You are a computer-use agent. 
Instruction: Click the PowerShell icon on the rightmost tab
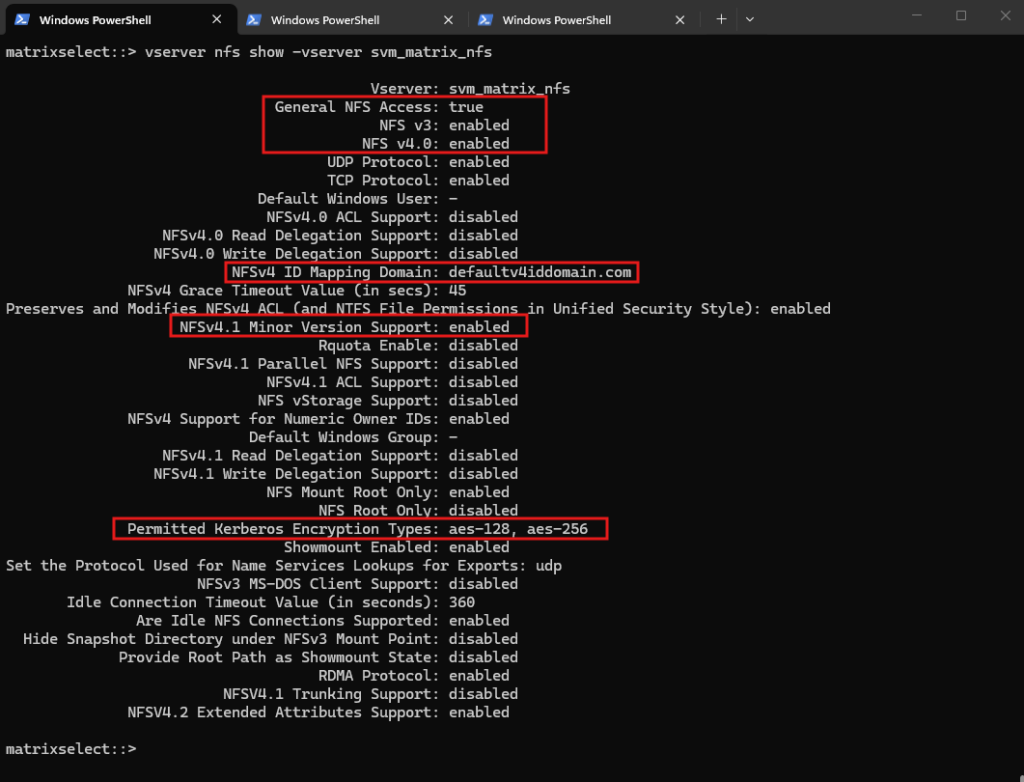point(485,20)
